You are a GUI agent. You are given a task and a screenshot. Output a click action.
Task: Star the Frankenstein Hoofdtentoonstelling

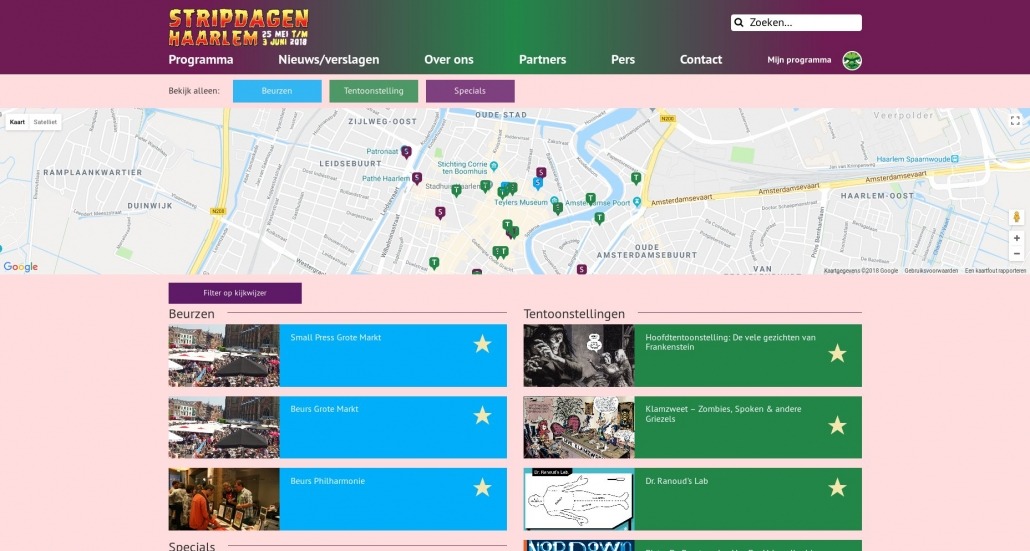point(837,353)
